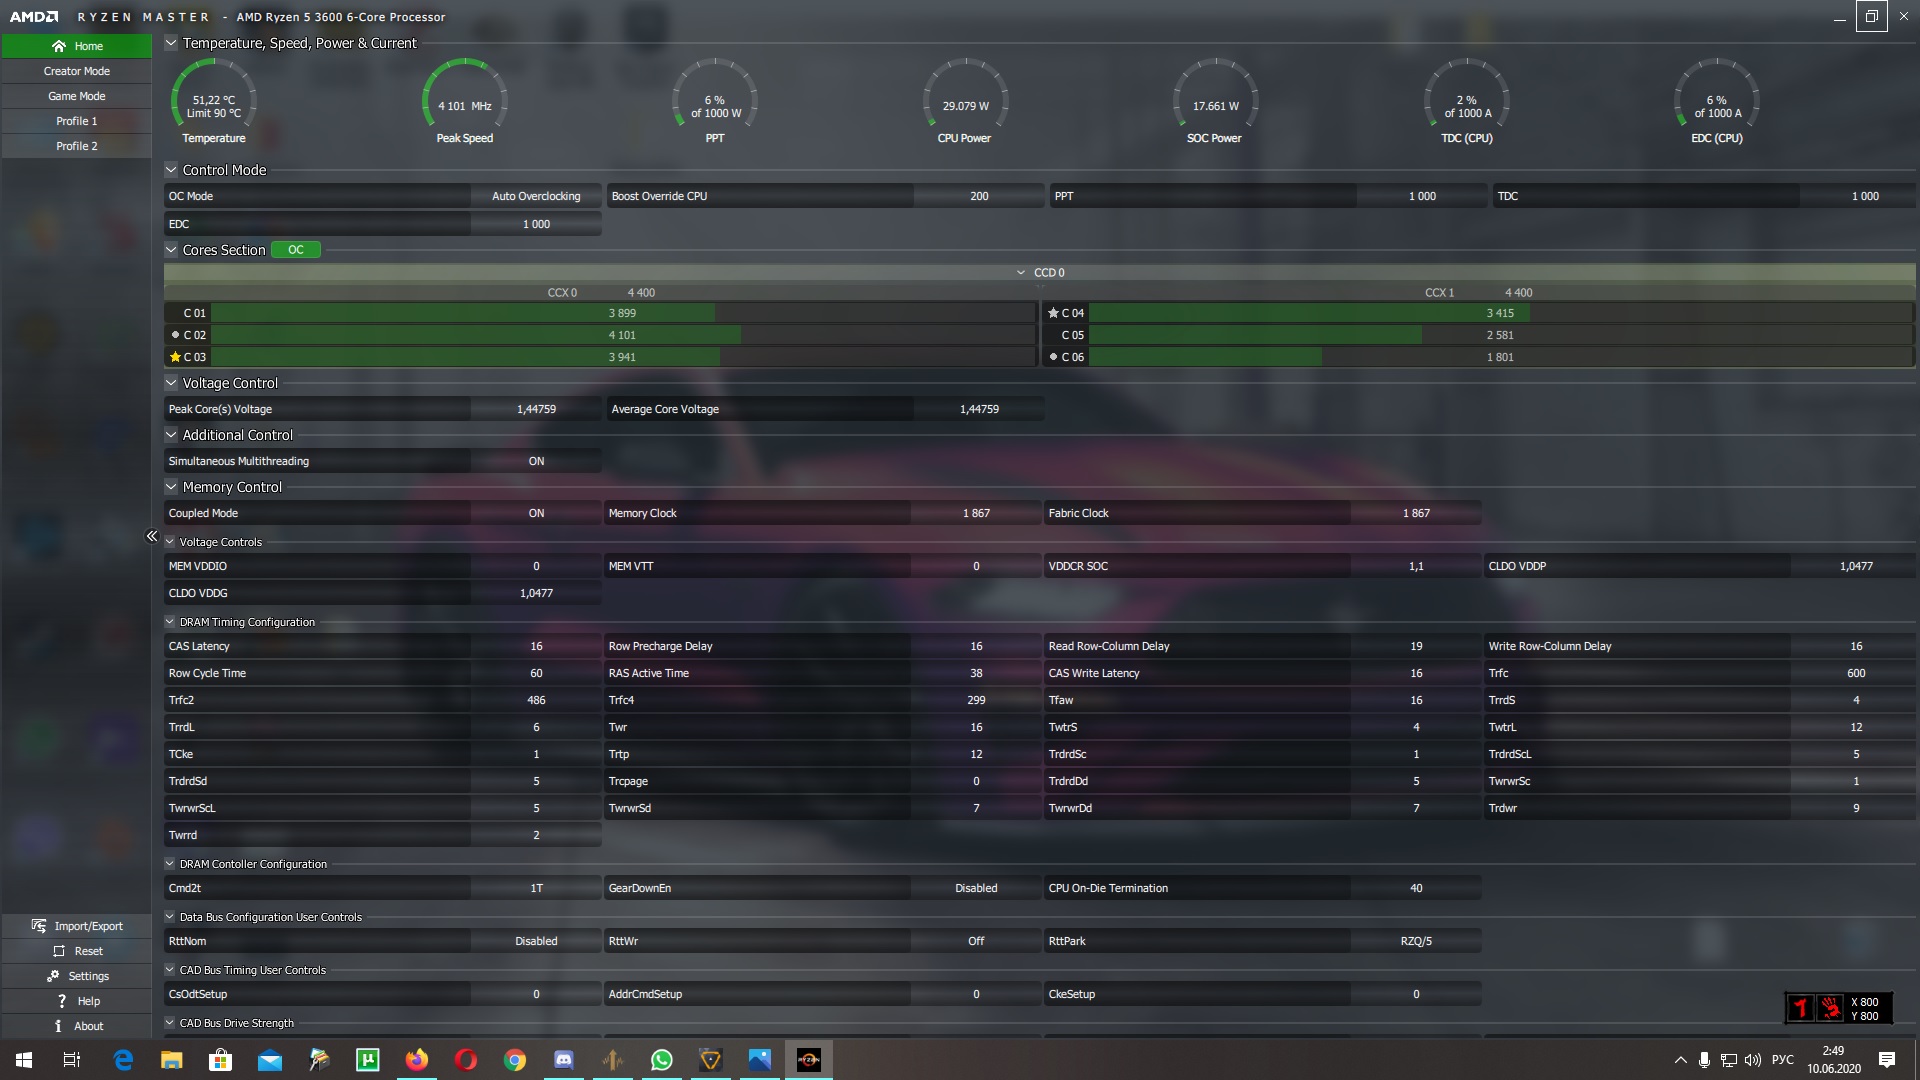Click the Reset icon button
1920x1080 pixels.
point(59,951)
